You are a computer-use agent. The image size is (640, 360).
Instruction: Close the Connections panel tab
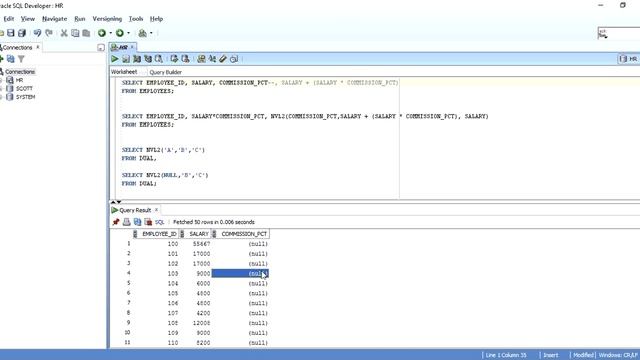[x=38, y=47]
